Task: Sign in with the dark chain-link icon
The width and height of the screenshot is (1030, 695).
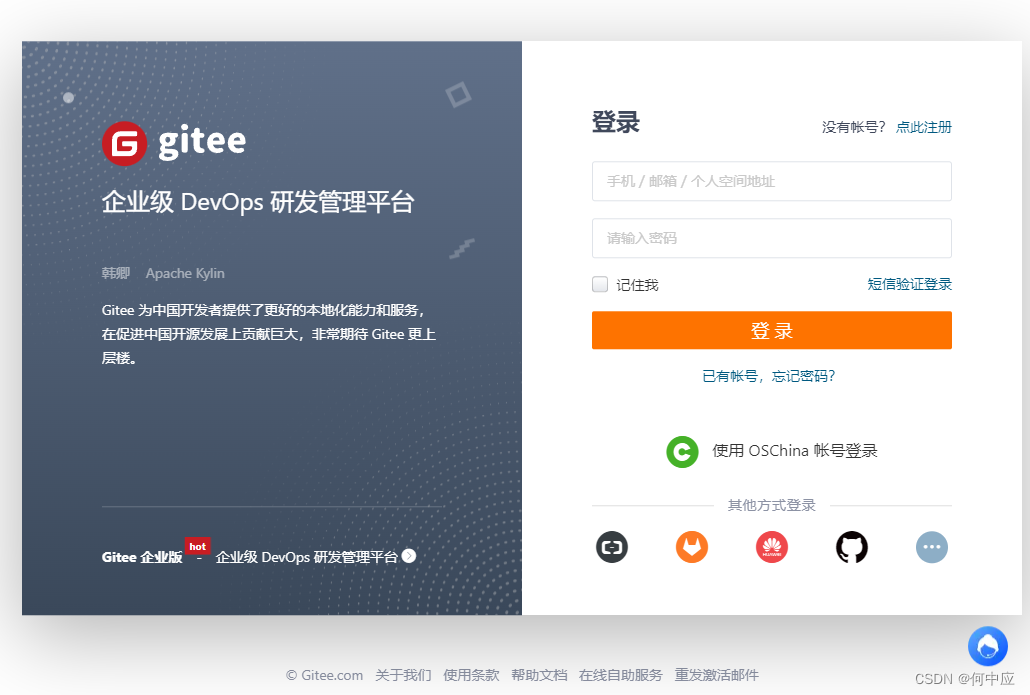Action: 612,547
